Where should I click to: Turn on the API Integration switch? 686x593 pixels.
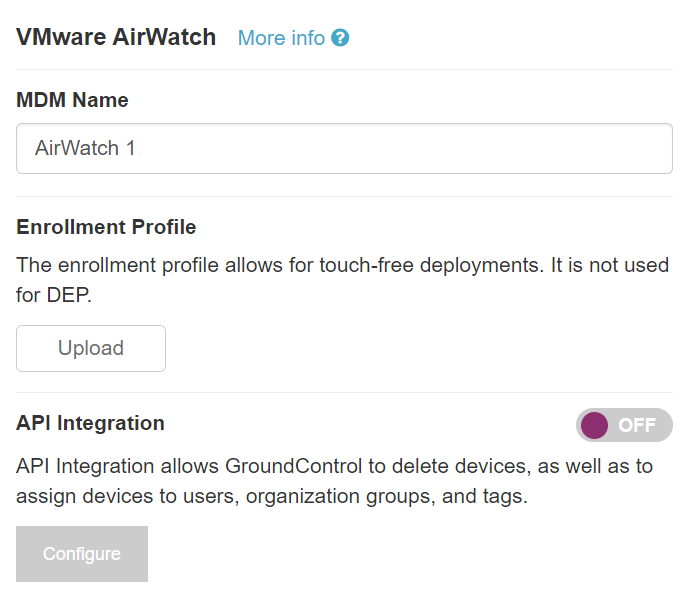624,425
